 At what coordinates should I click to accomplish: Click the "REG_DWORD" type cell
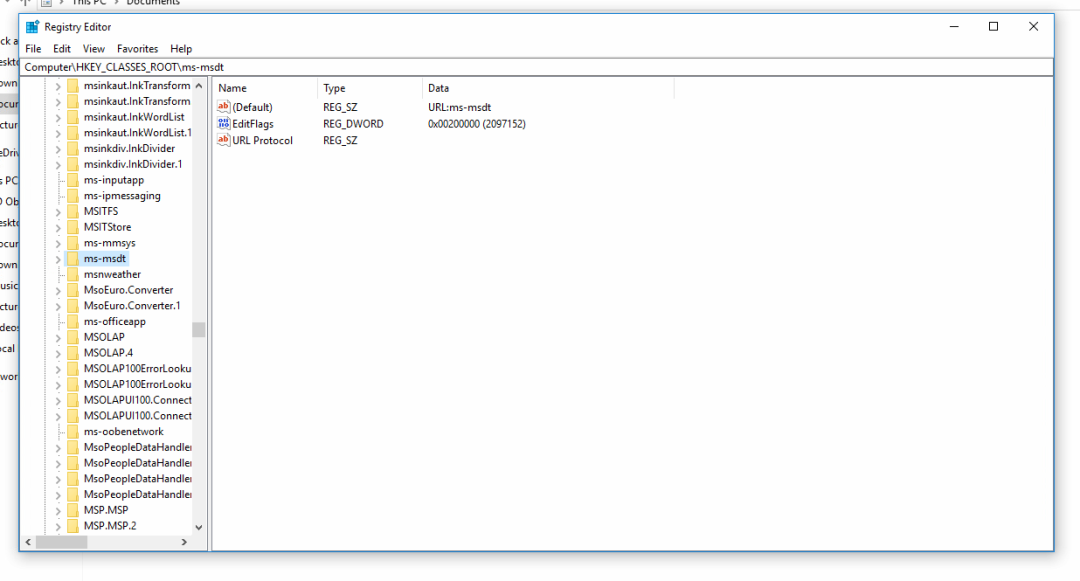click(353, 124)
